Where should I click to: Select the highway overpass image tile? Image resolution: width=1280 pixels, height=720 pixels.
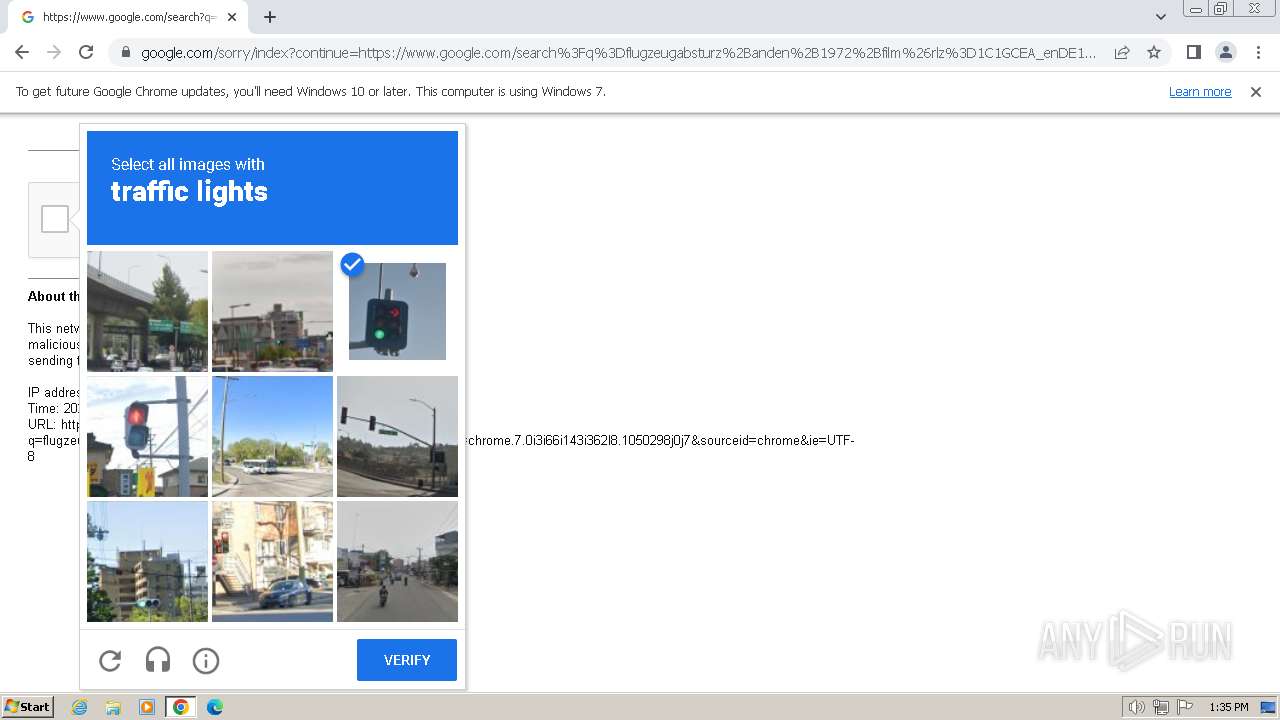pyautogui.click(x=147, y=311)
